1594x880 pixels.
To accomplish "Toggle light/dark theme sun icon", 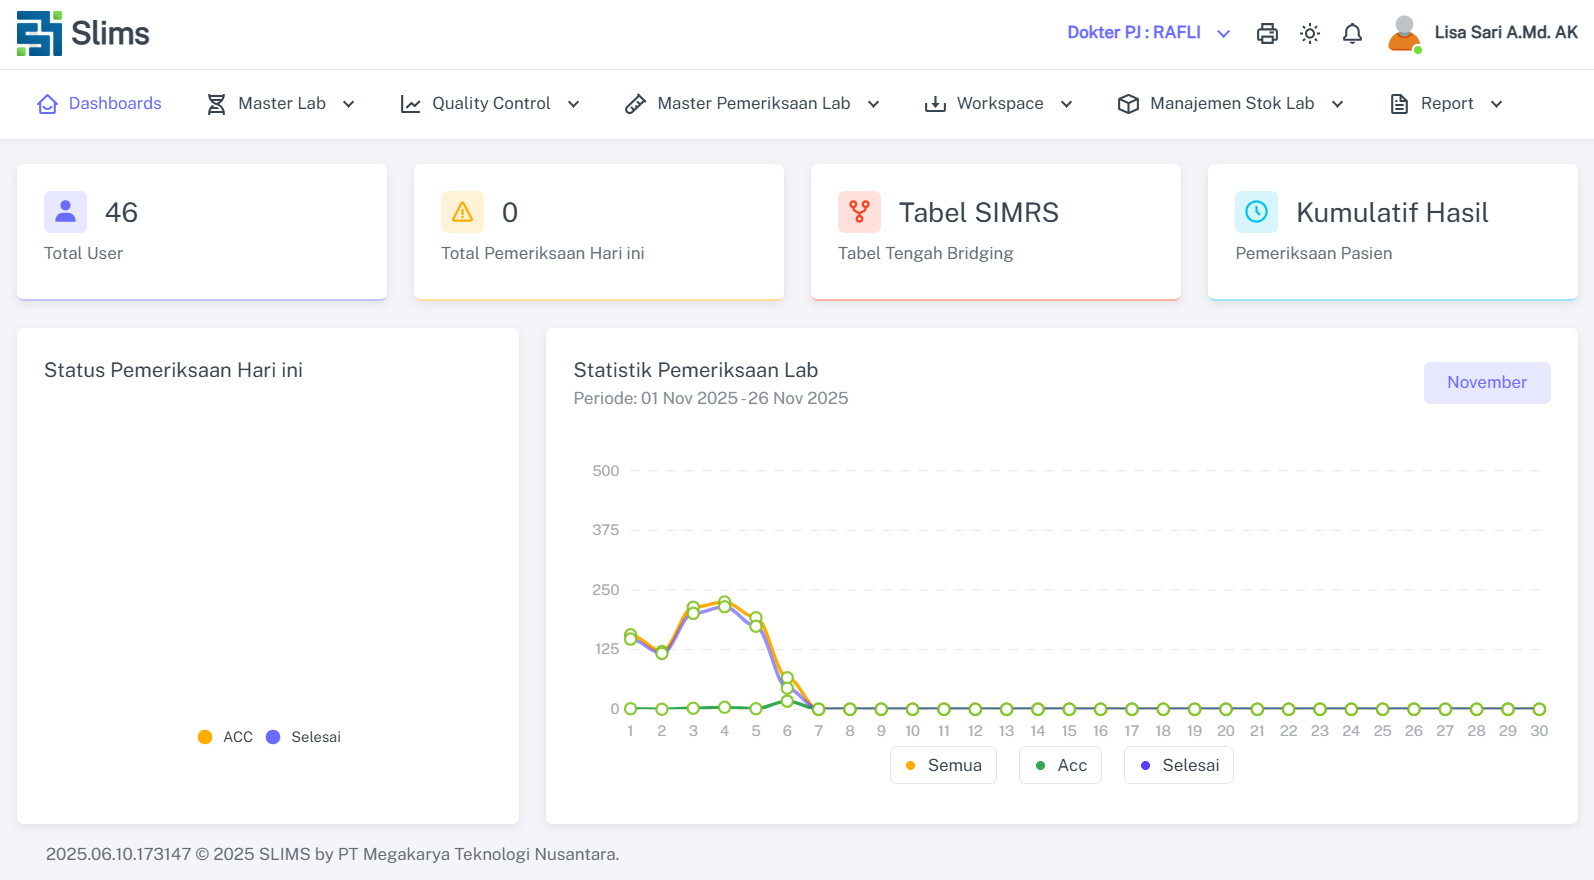I will 1310,33.
